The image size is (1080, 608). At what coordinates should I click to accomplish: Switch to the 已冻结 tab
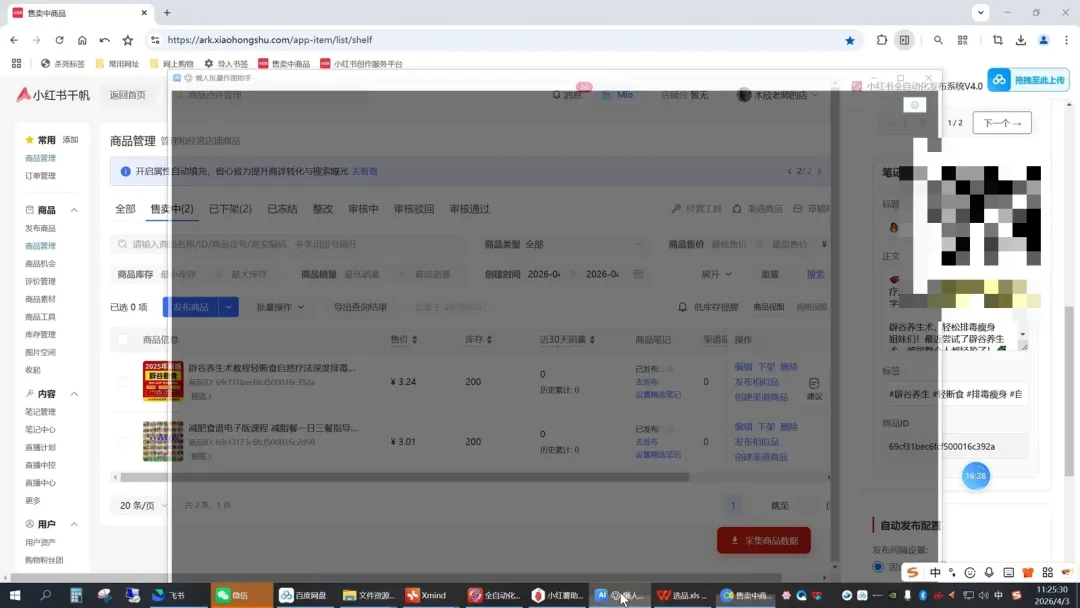coord(282,209)
